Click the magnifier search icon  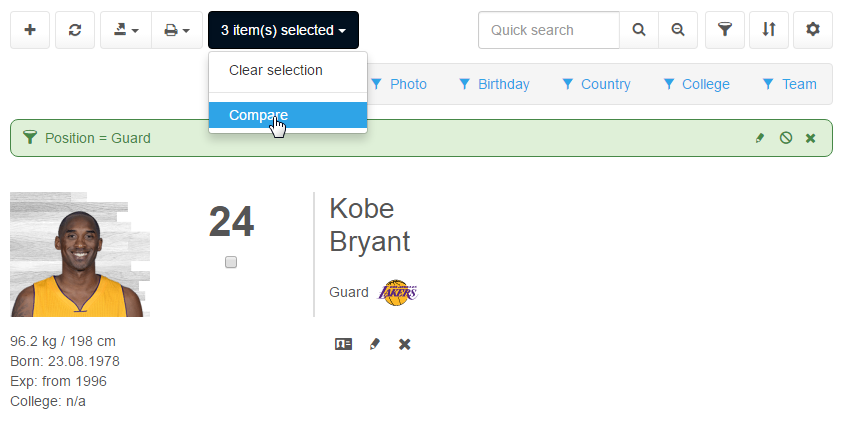[x=639, y=30]
